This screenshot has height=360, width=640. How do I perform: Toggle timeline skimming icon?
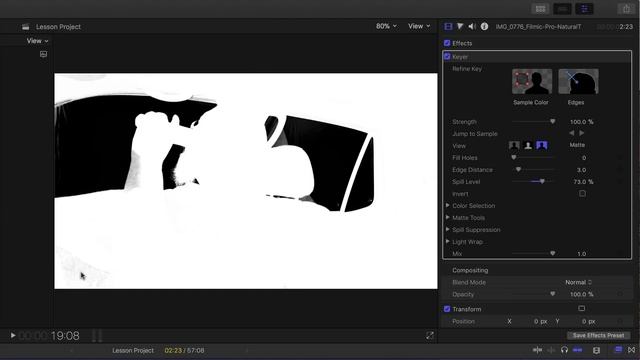point(538,350)
